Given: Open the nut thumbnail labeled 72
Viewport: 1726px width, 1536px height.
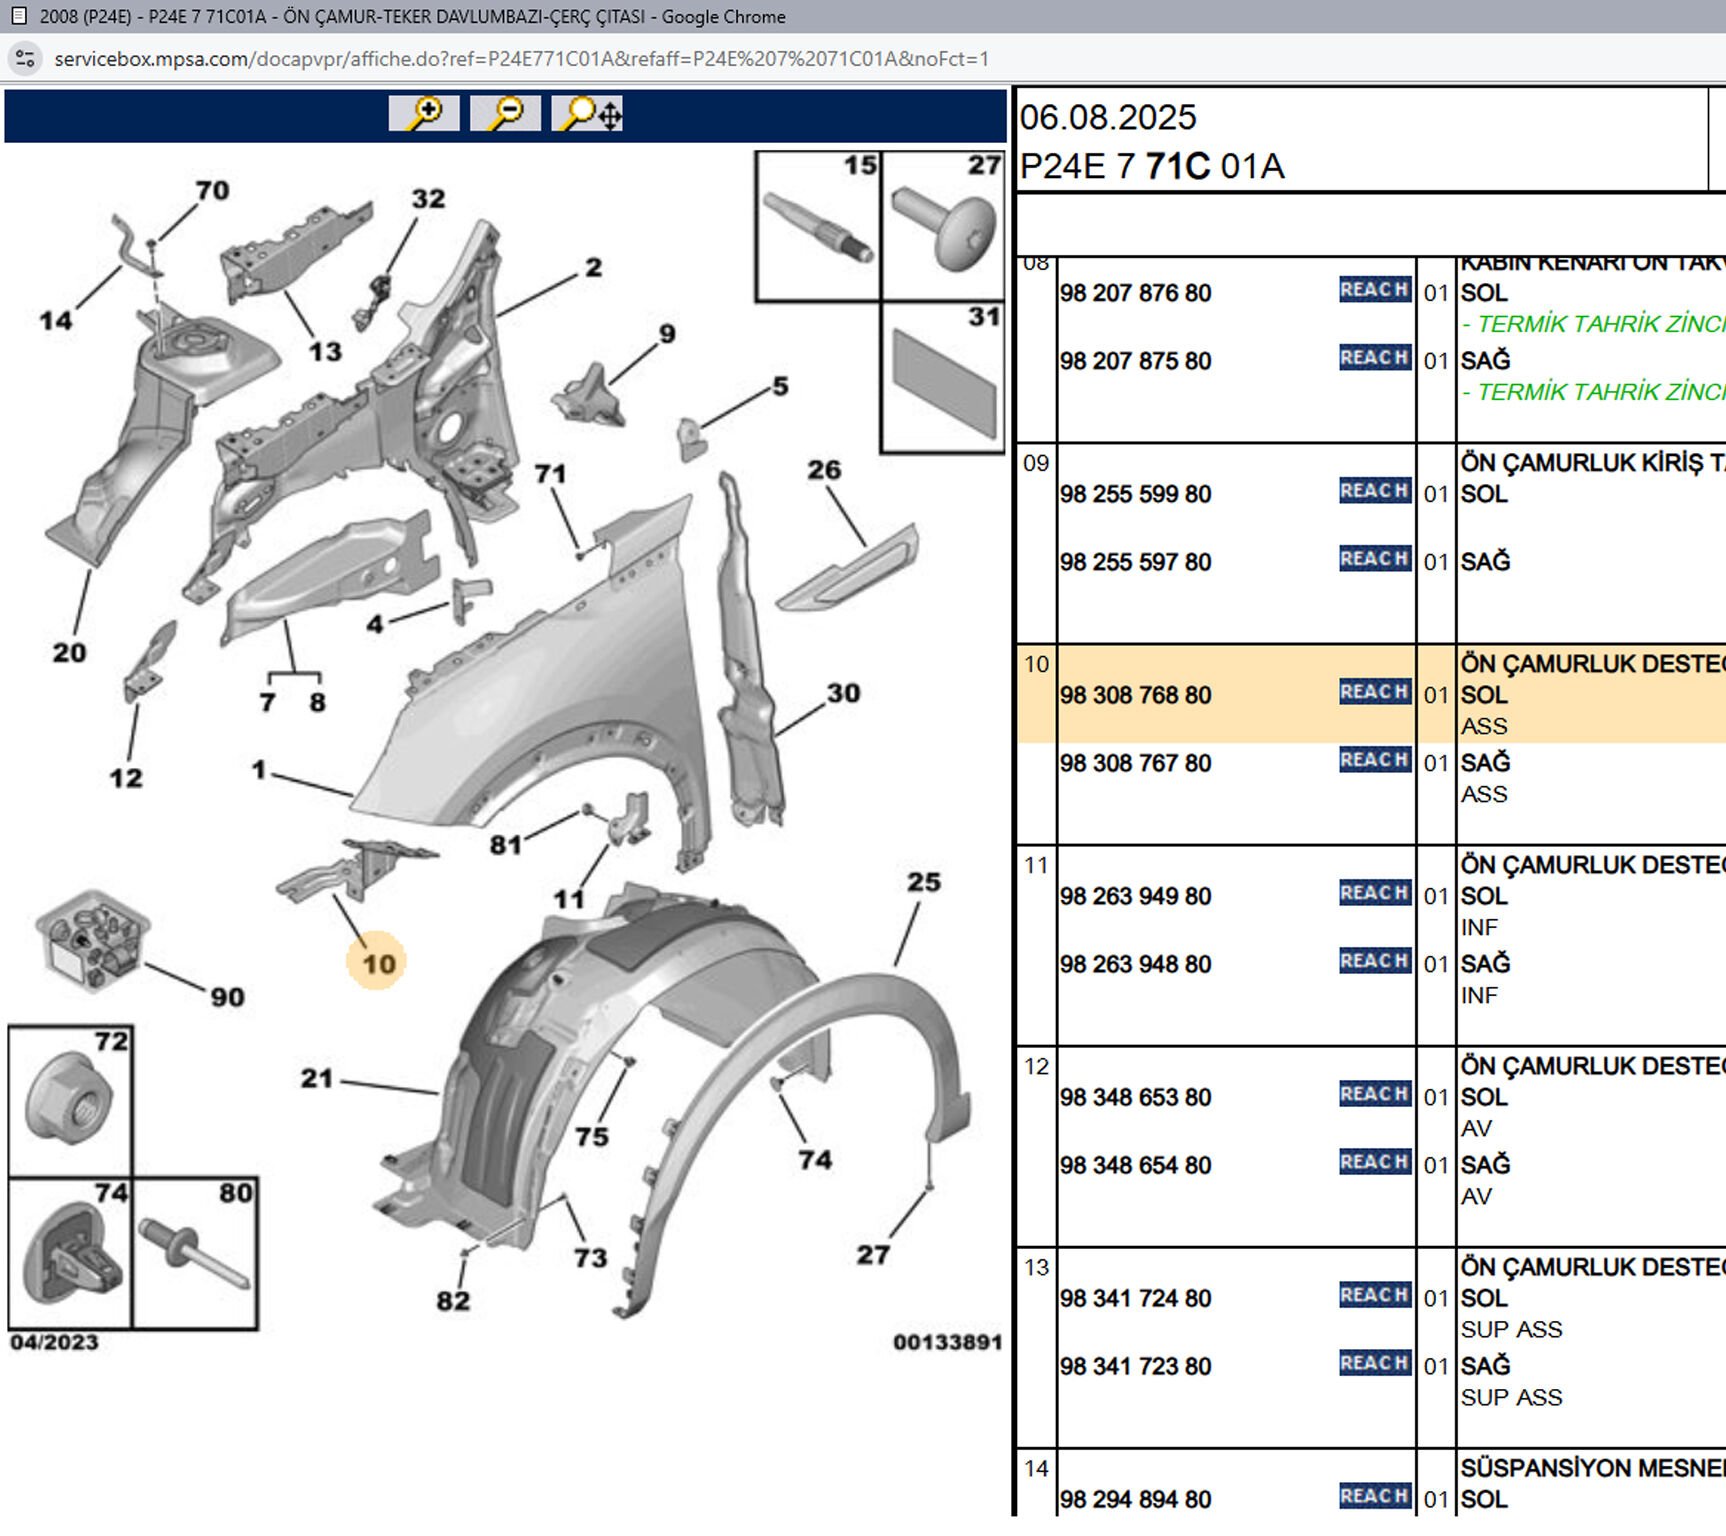Looking at the screenshot, I should click(70, 1100).
